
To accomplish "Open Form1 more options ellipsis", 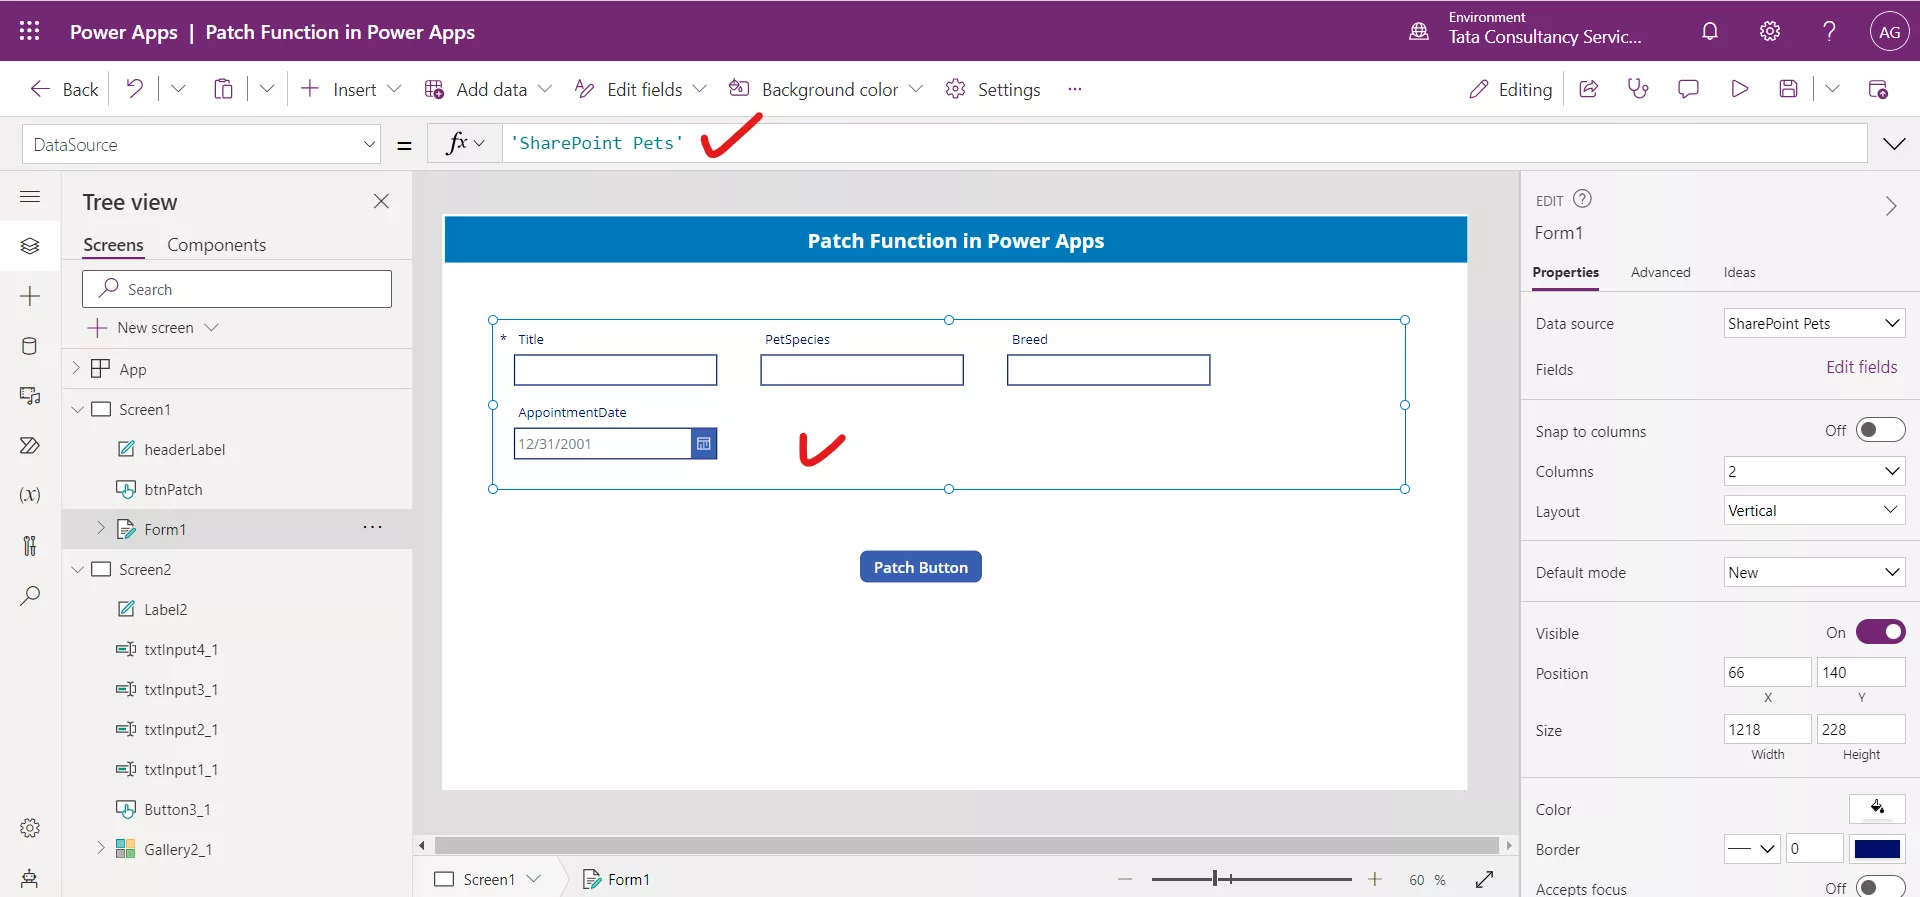I will (x=372, y=527).
